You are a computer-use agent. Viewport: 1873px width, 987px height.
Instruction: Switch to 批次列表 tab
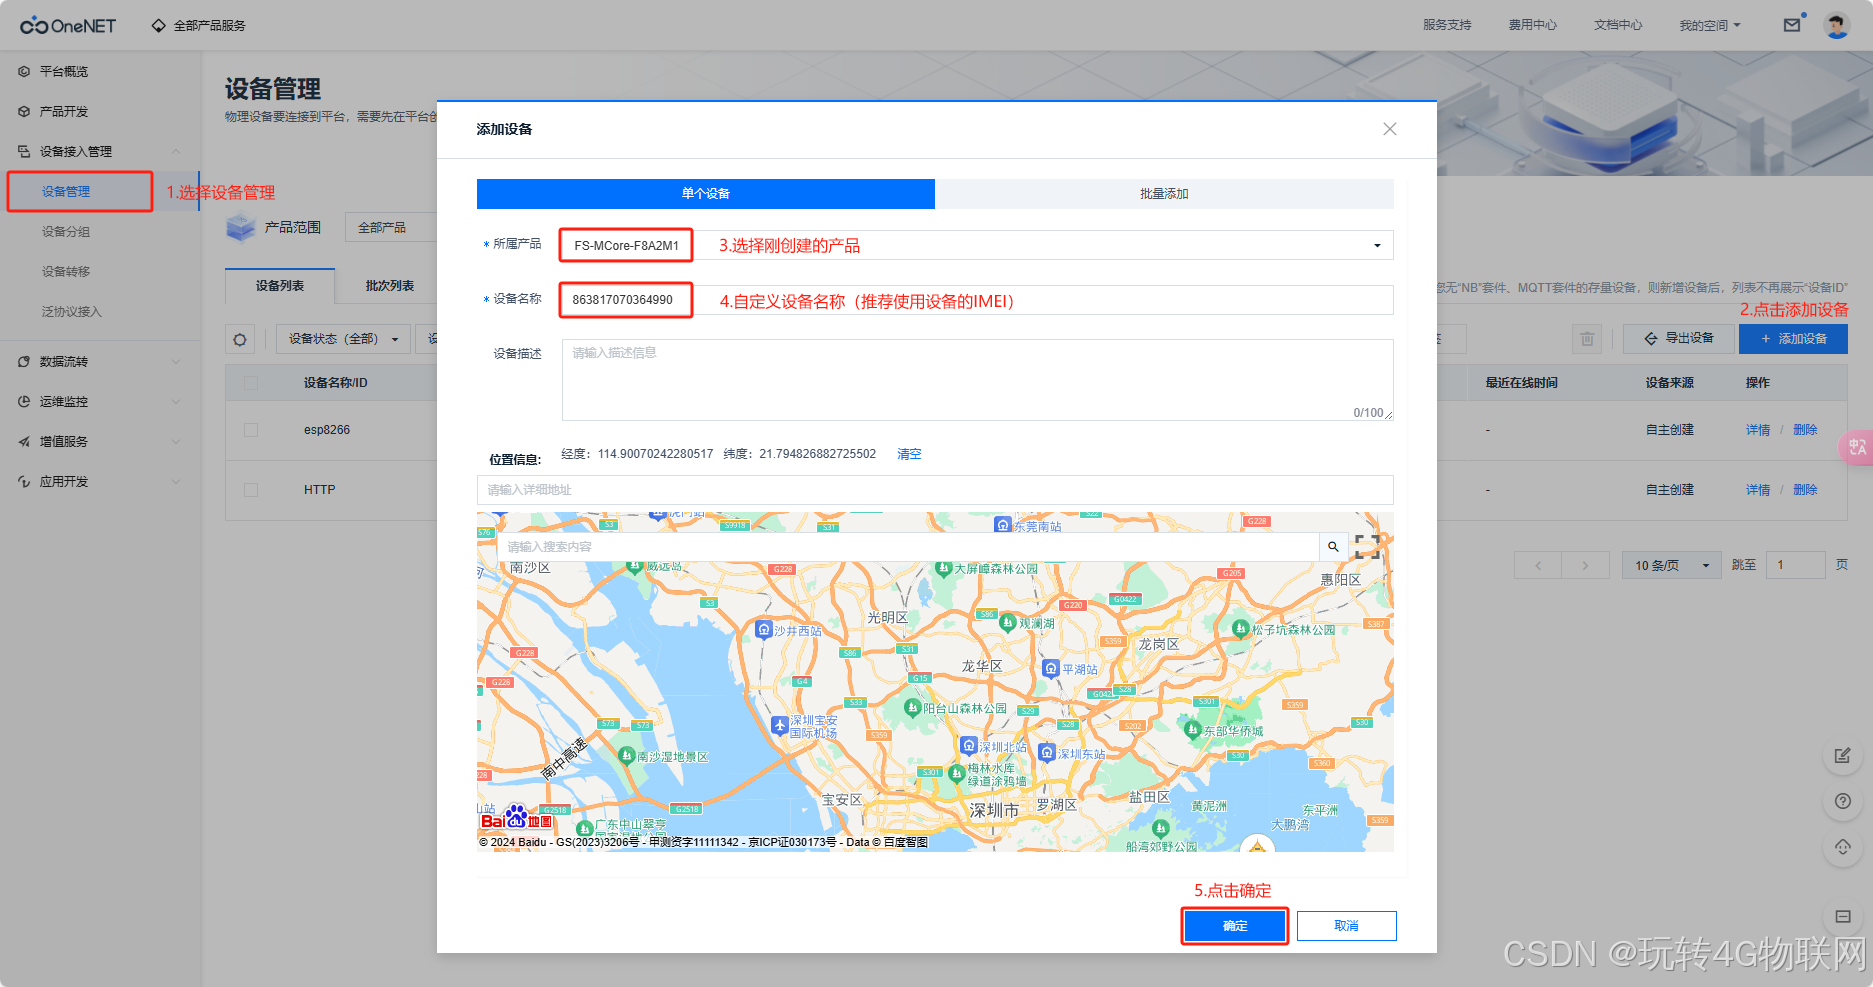click(390, 286)
